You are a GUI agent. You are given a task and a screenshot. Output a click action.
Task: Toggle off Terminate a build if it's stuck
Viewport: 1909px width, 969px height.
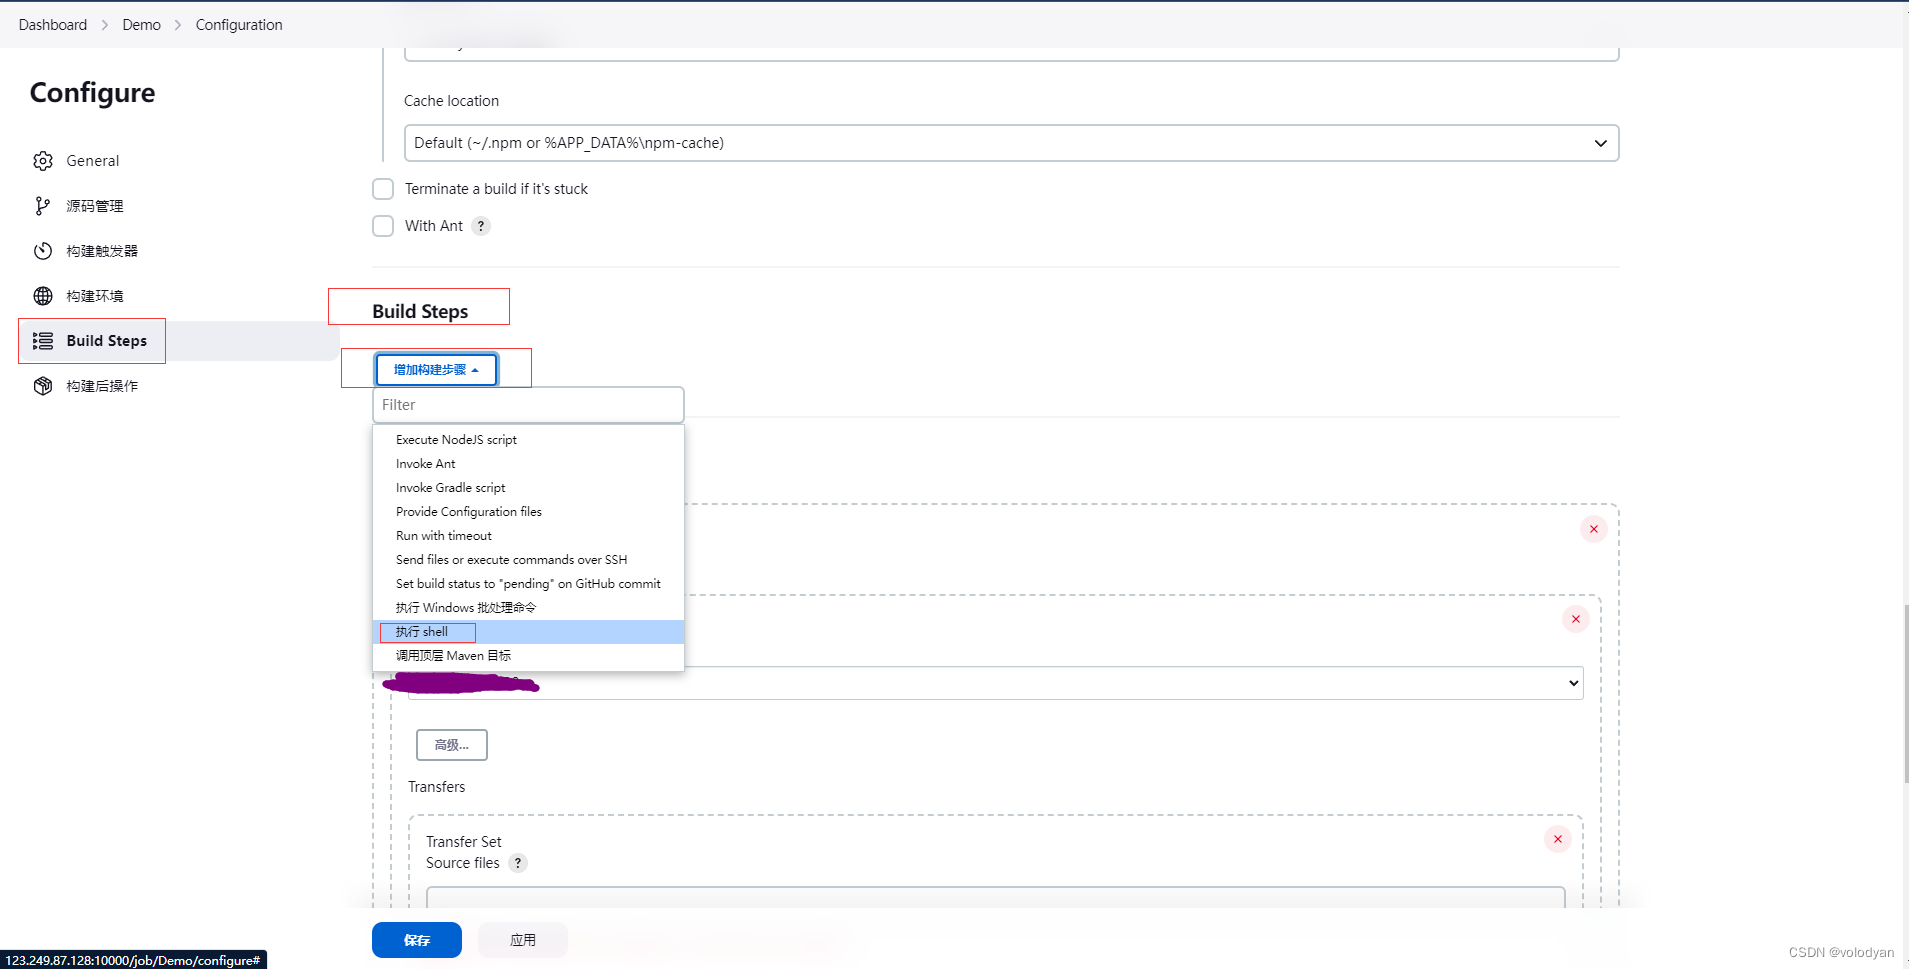click(x=383, y=188)
